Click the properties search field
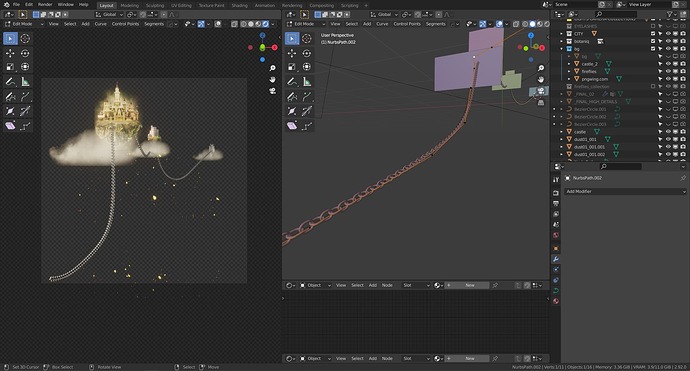690x371 pixels. tap(621, 166)
